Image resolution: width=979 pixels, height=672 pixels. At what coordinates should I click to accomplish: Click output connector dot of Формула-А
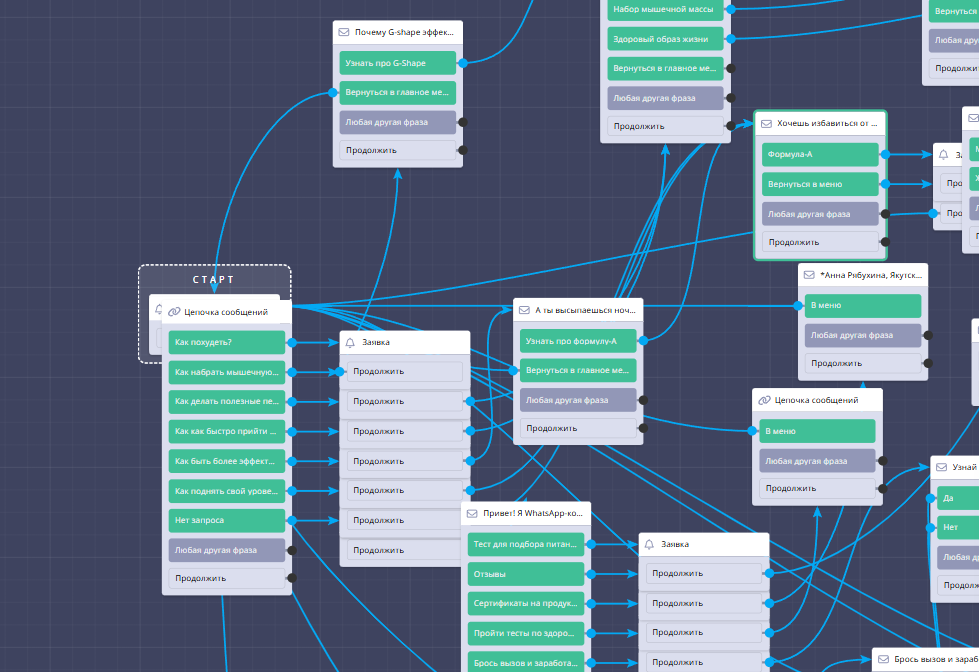pos(885,155)
